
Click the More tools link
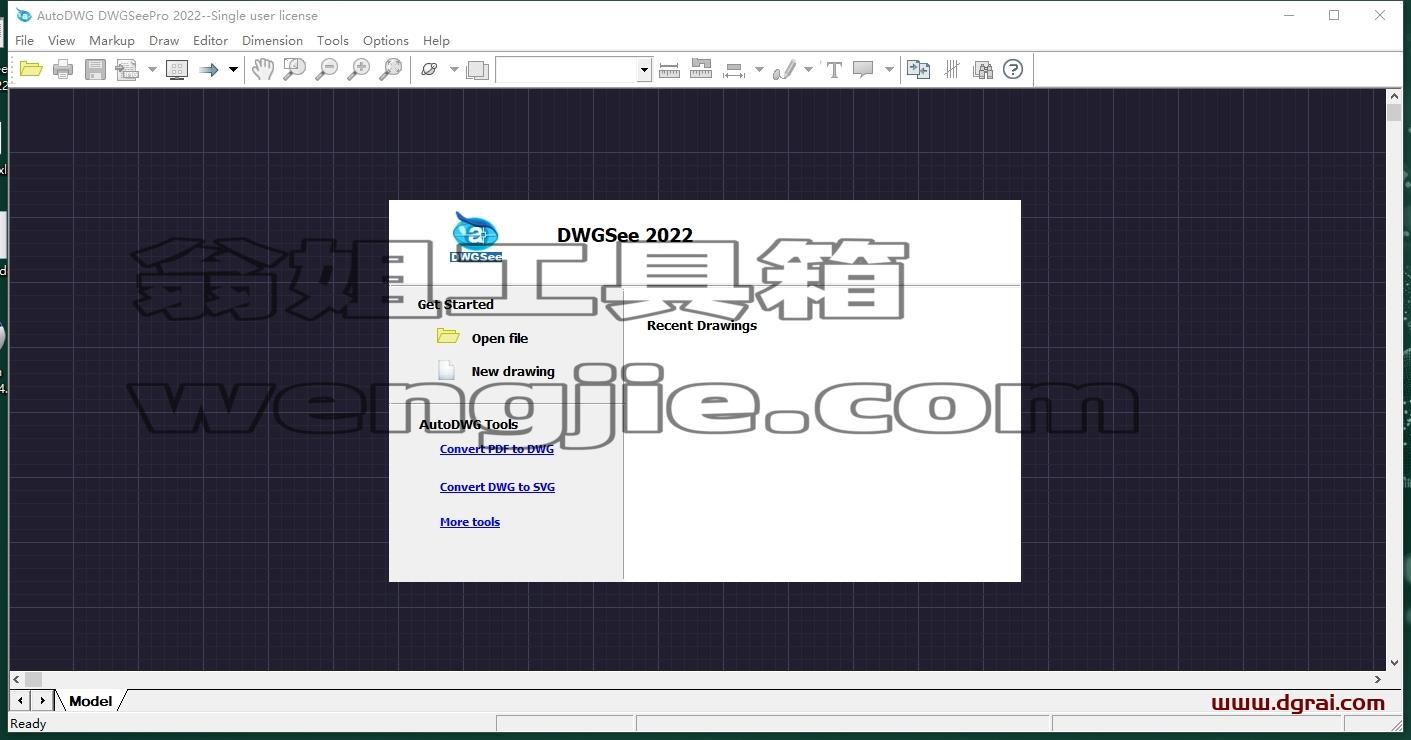click(470, 522)
